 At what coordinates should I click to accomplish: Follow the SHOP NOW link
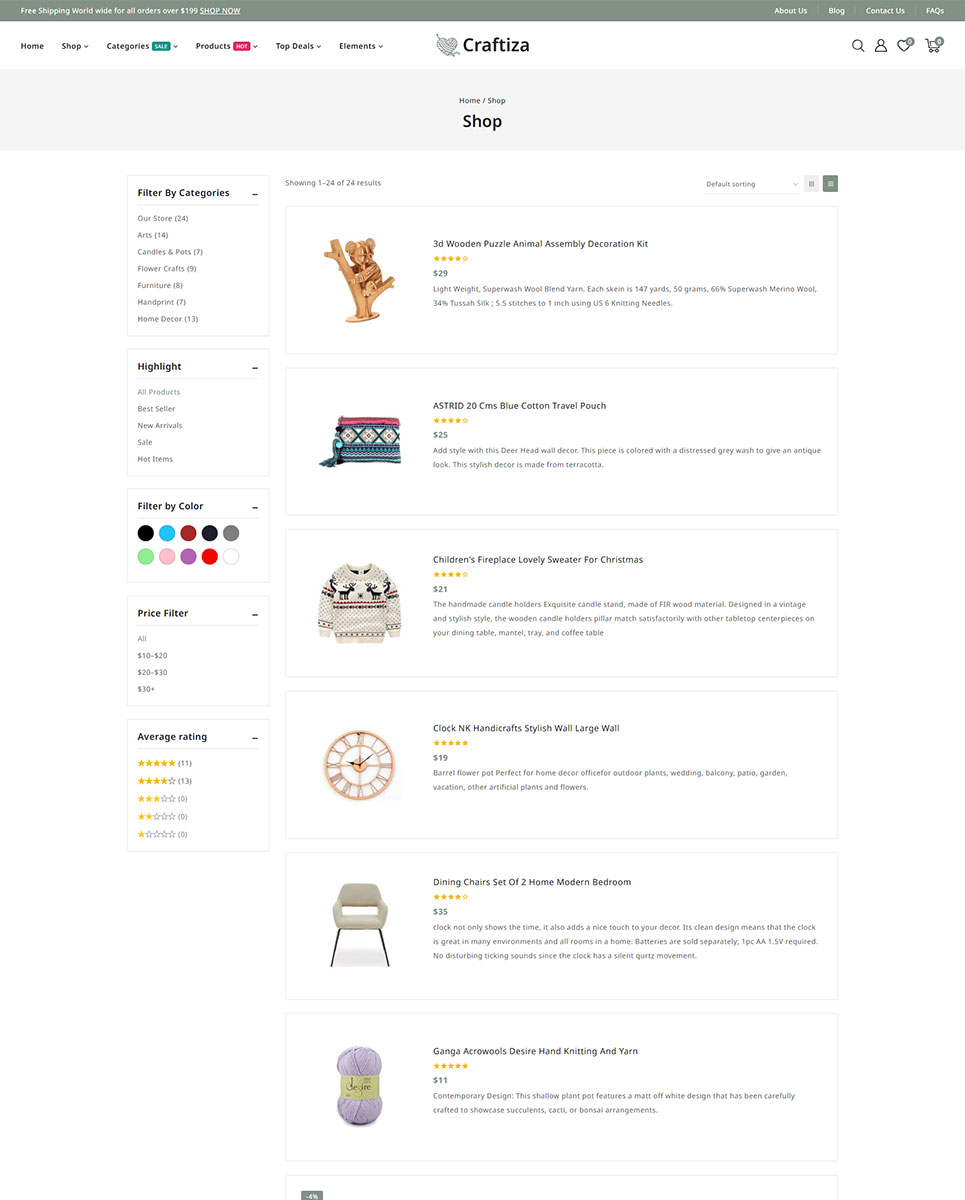(220, 11)
